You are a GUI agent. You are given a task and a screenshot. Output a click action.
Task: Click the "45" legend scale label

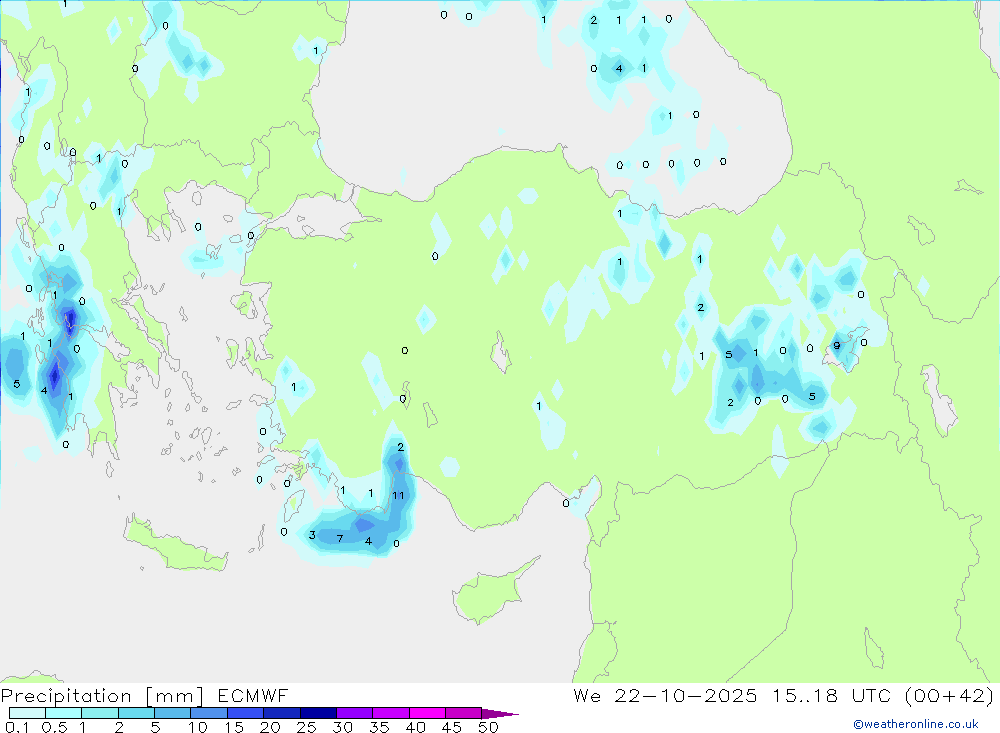452,727
